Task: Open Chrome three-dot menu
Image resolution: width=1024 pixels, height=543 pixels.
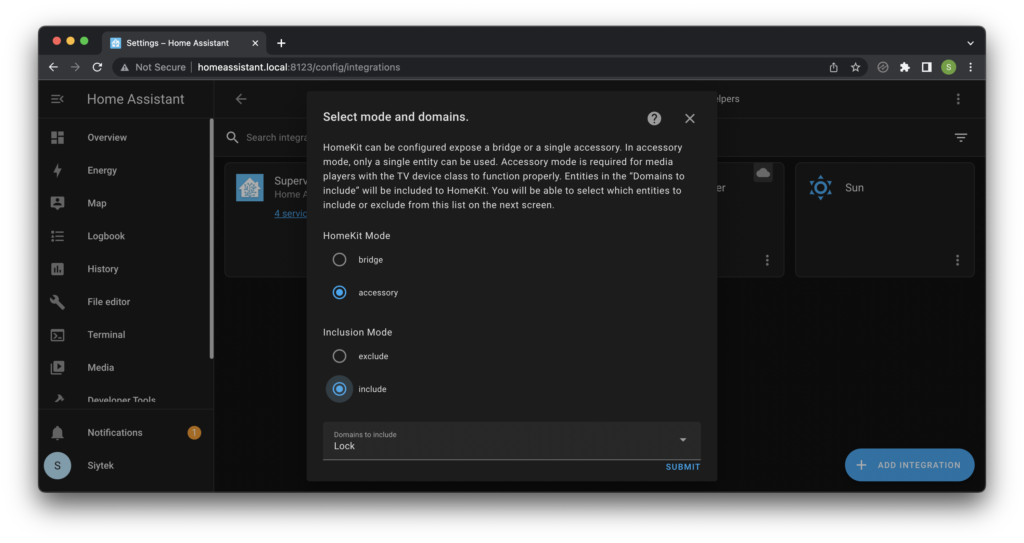Action: click(970, 67)
